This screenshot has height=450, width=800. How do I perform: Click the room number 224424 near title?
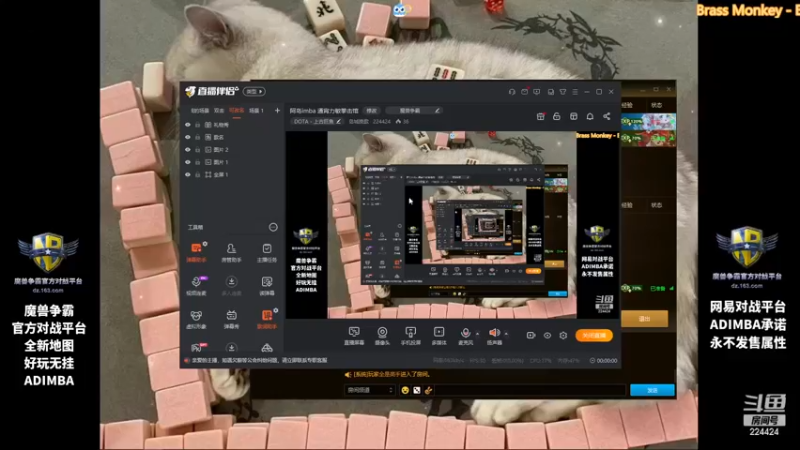click(381, 121)
